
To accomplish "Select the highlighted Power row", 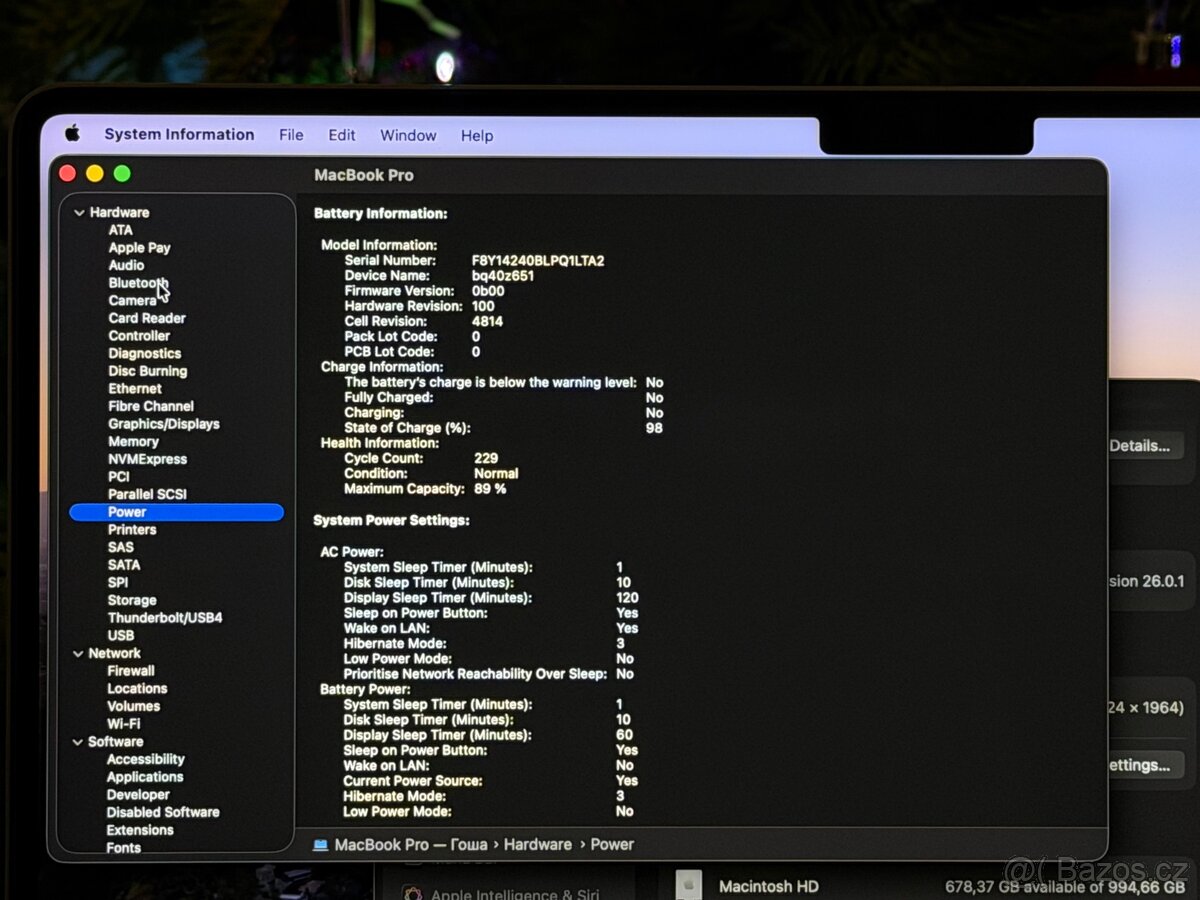I will [x=177, y=512].
